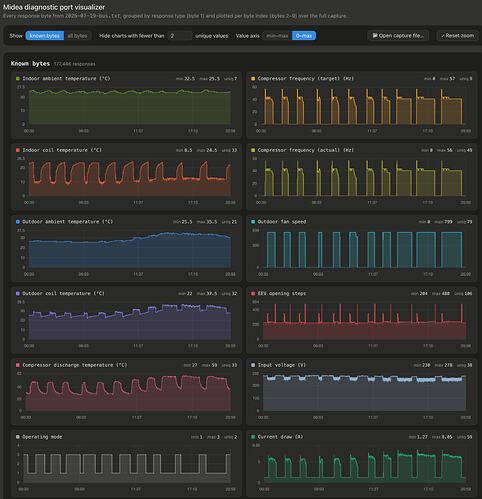Select the 'known bytes' show option

pos(45,36)
